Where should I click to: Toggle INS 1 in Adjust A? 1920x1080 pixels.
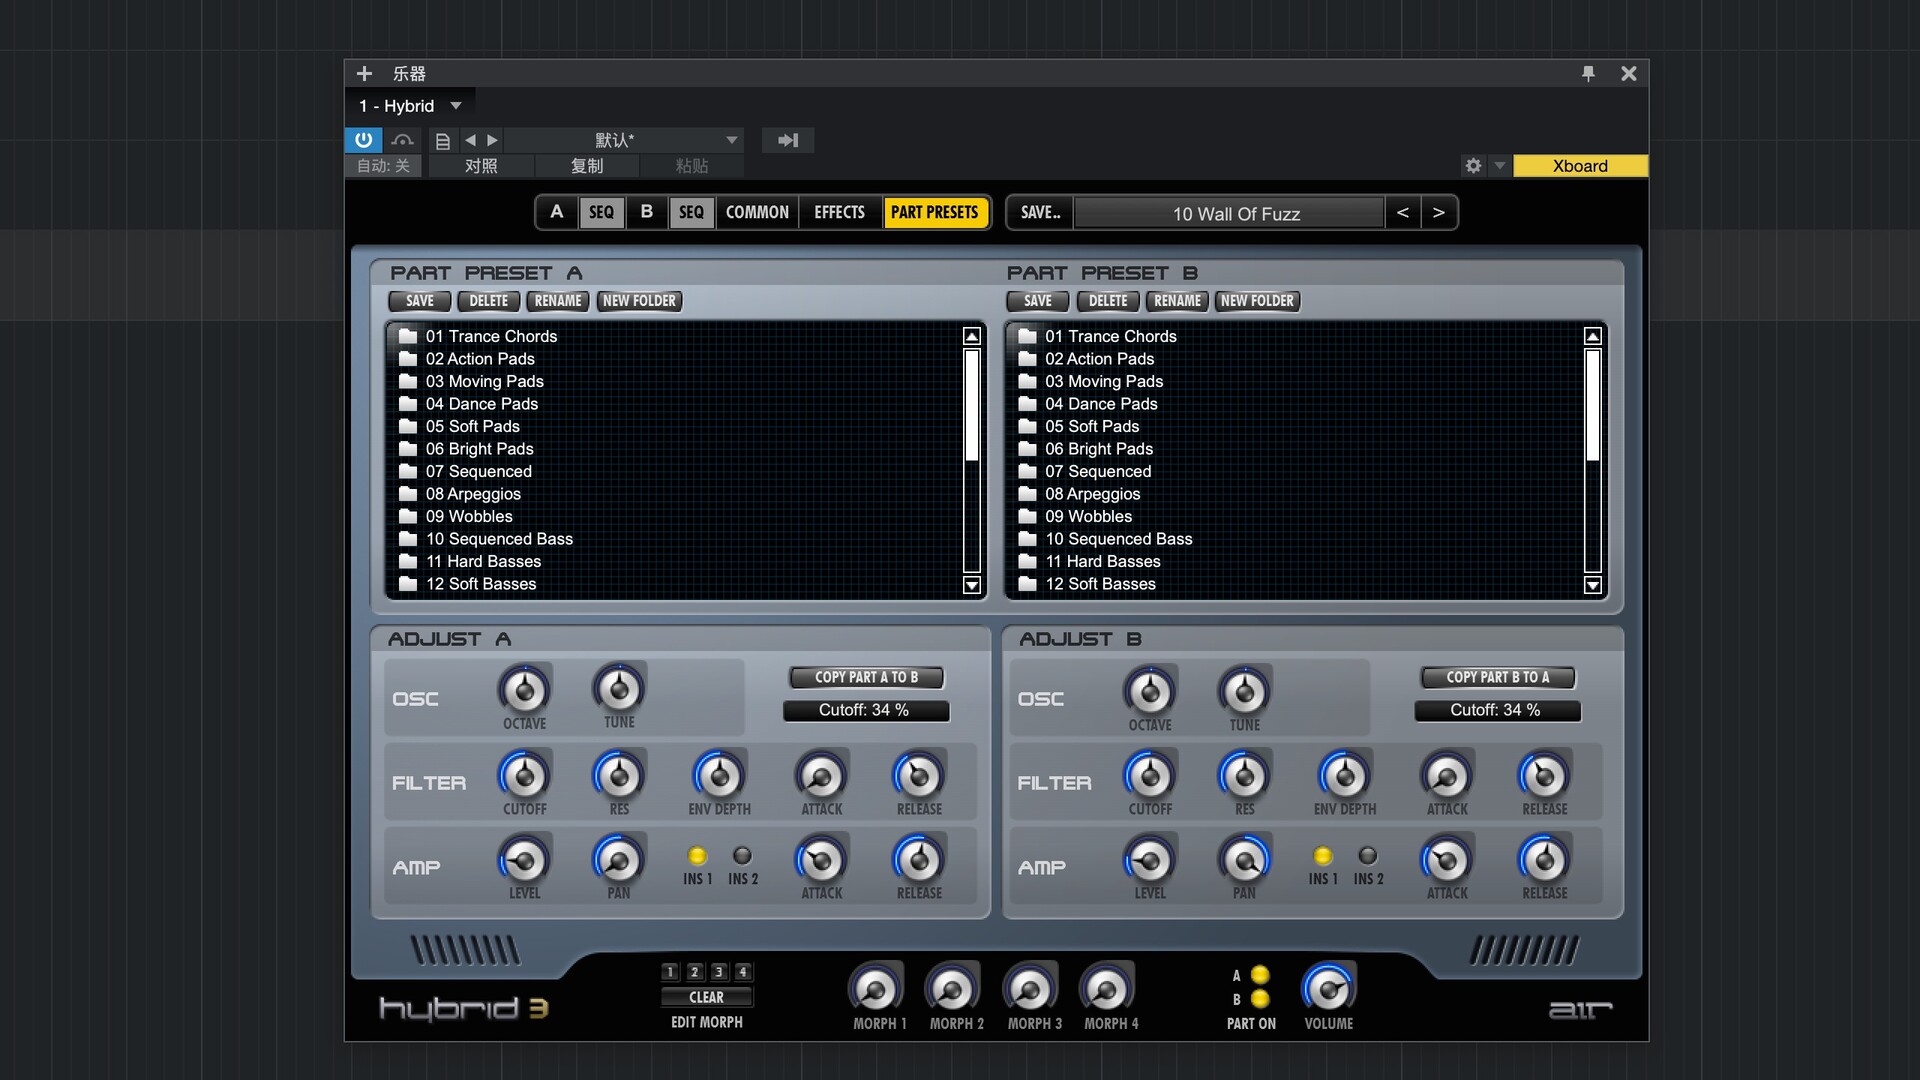point(697,856)
